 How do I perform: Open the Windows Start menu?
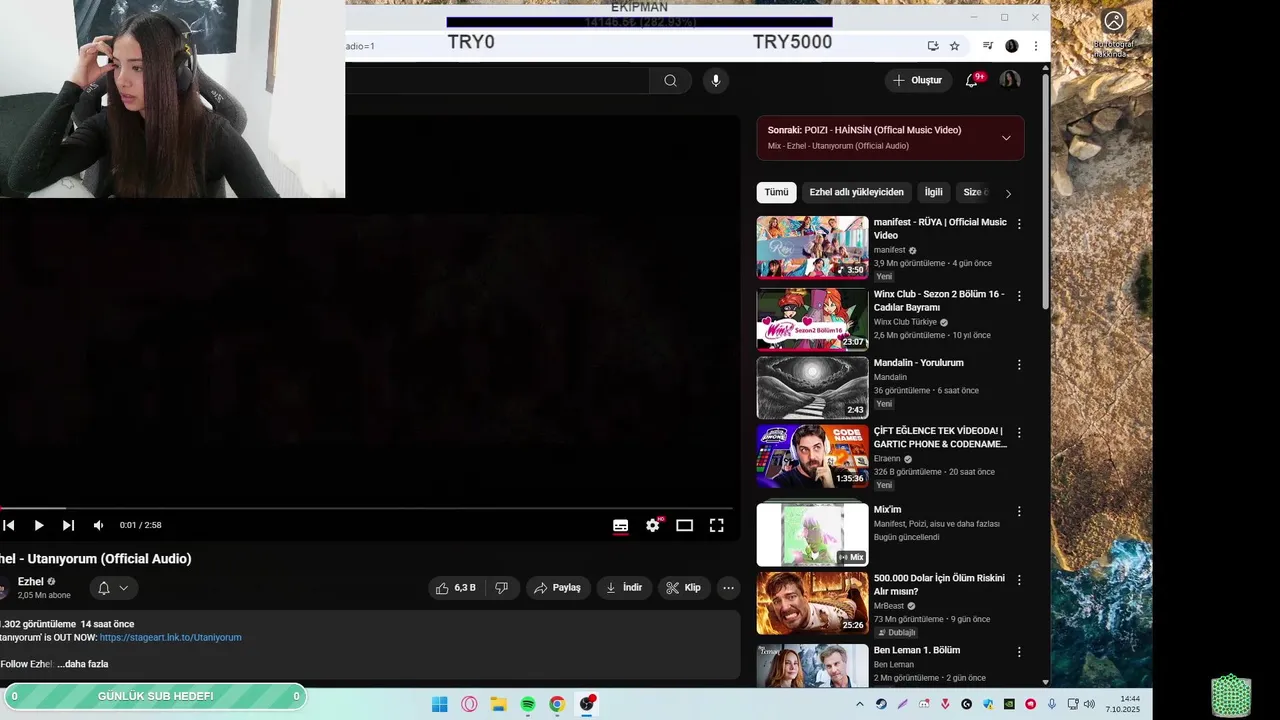440,704
